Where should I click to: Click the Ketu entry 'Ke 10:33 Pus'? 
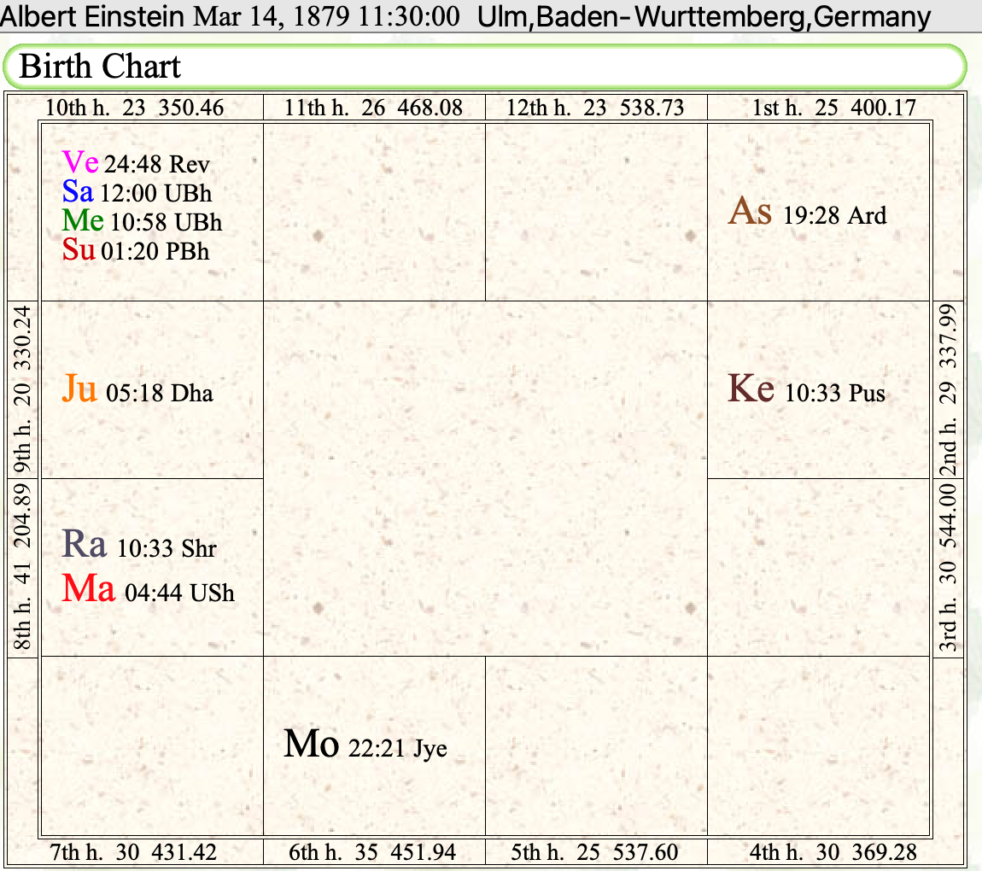pyautogui.click(x=807, y=389)
